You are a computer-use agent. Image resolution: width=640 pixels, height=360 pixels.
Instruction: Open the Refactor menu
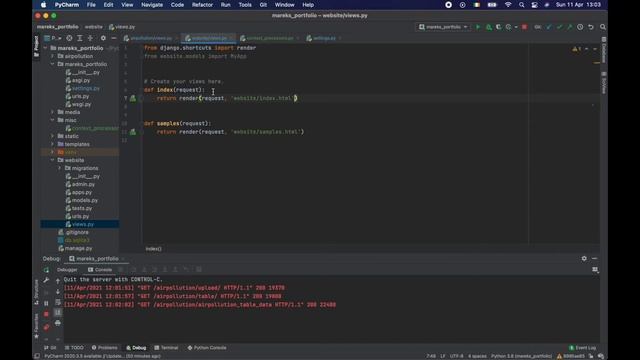click(x=202, y=5)
